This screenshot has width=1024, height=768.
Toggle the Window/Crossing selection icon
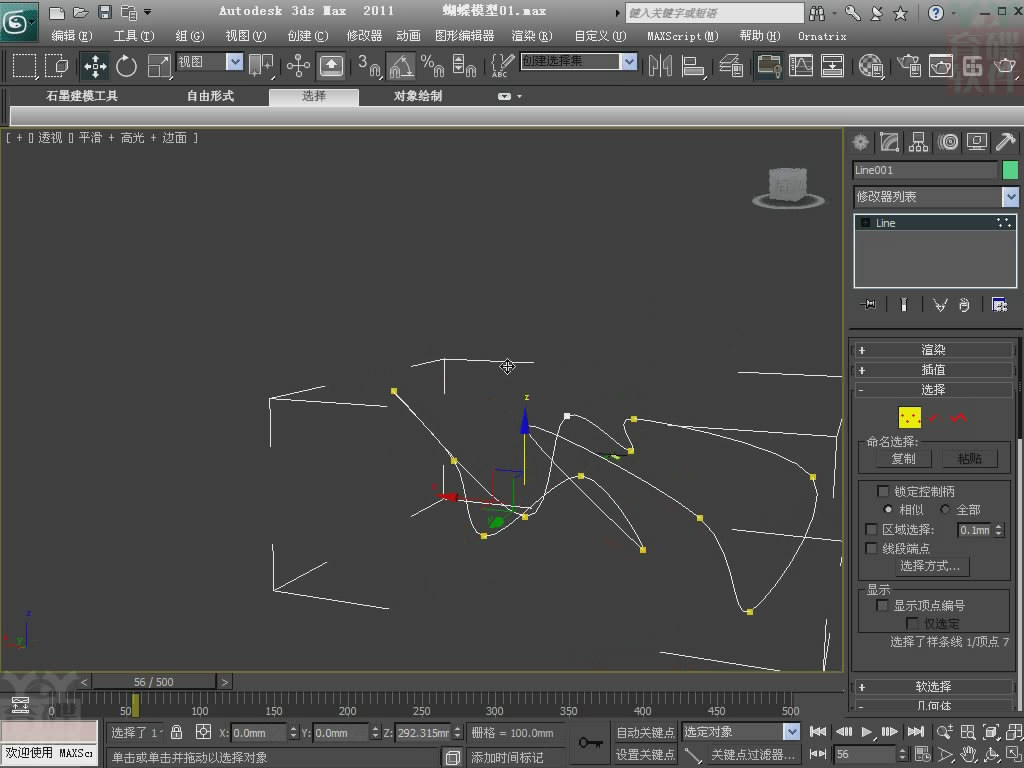coord(57,66)
